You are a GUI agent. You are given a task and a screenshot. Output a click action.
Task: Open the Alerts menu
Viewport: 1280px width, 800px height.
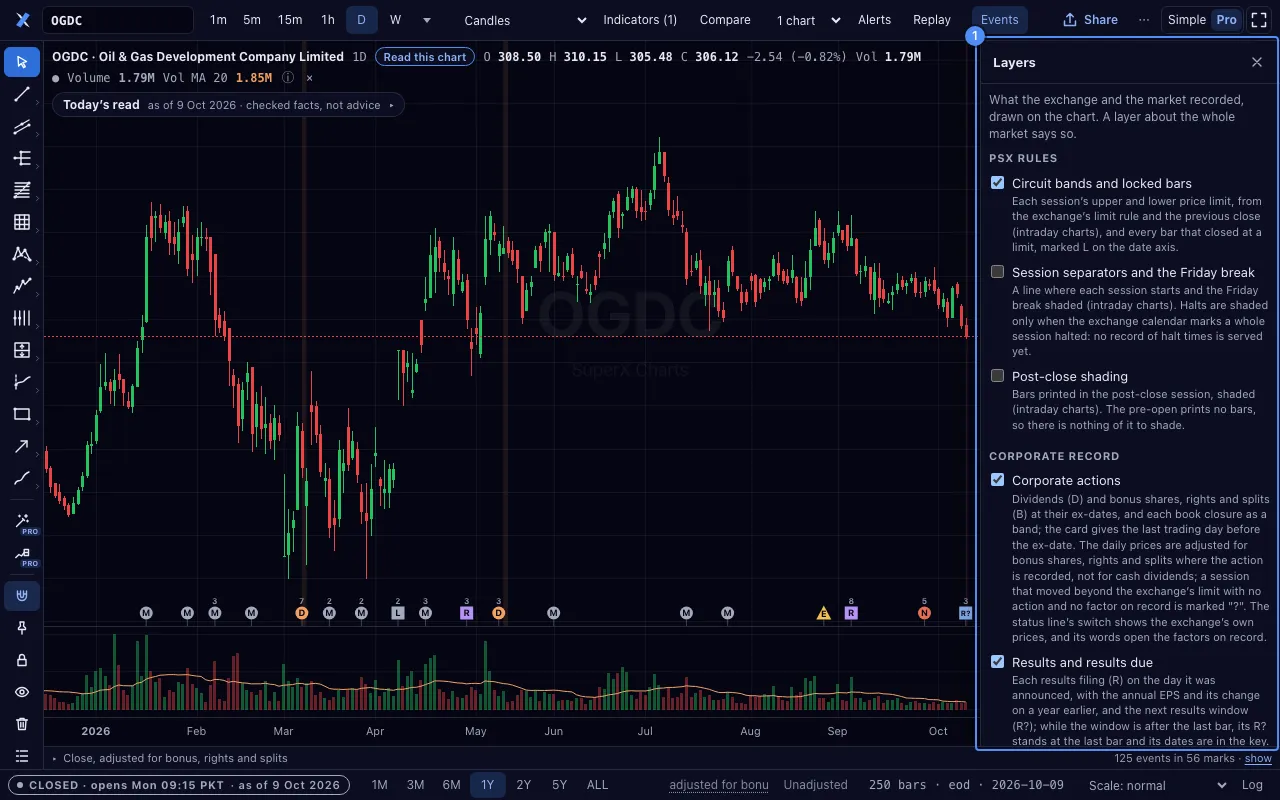[874, 20]
